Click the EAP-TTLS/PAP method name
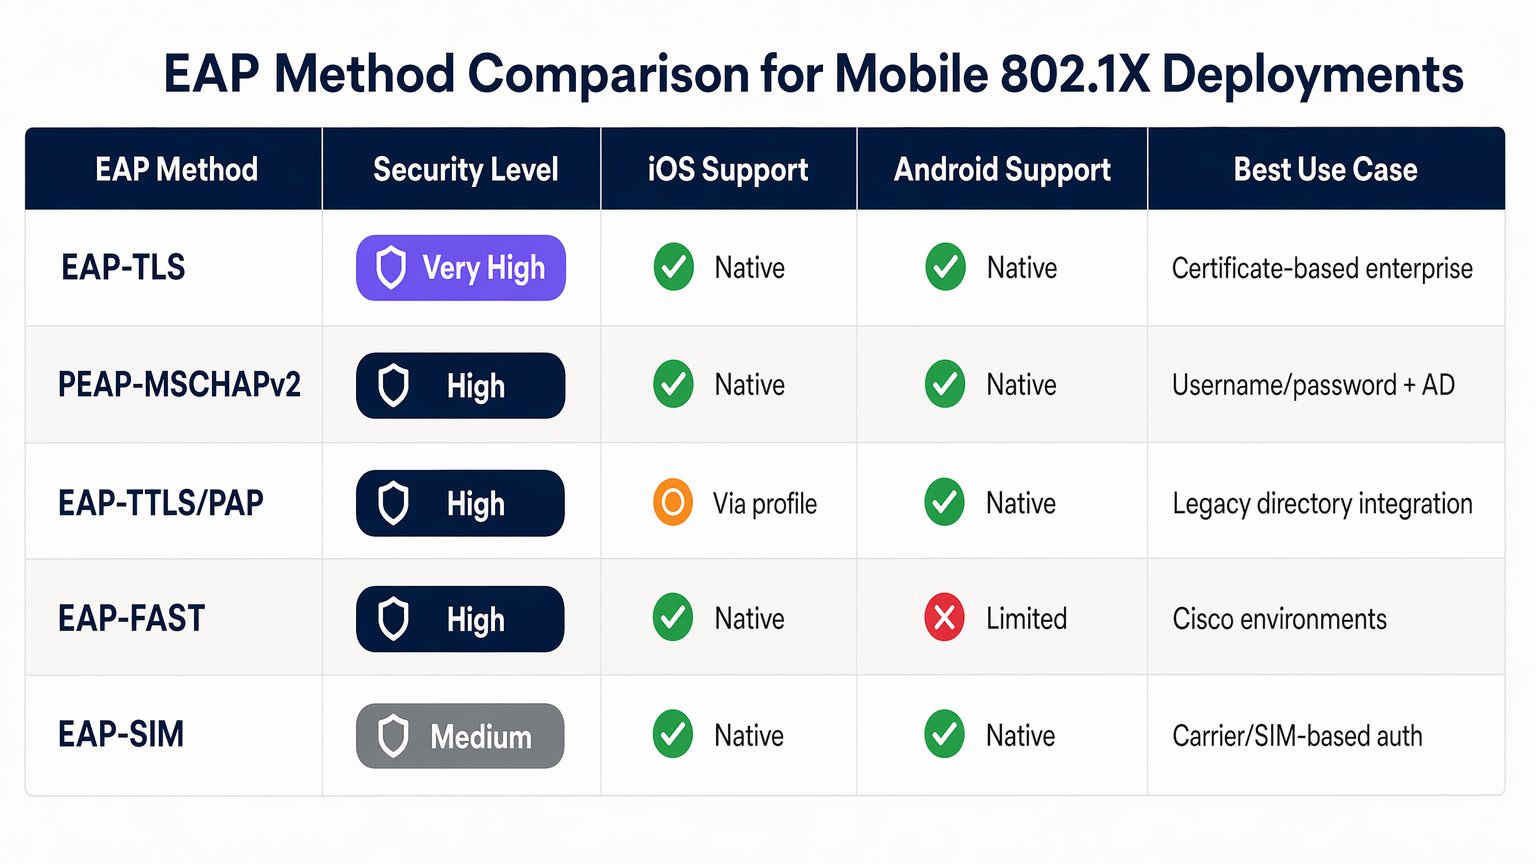This screenshot has width=1536, height=864. [x=161, y=502]
